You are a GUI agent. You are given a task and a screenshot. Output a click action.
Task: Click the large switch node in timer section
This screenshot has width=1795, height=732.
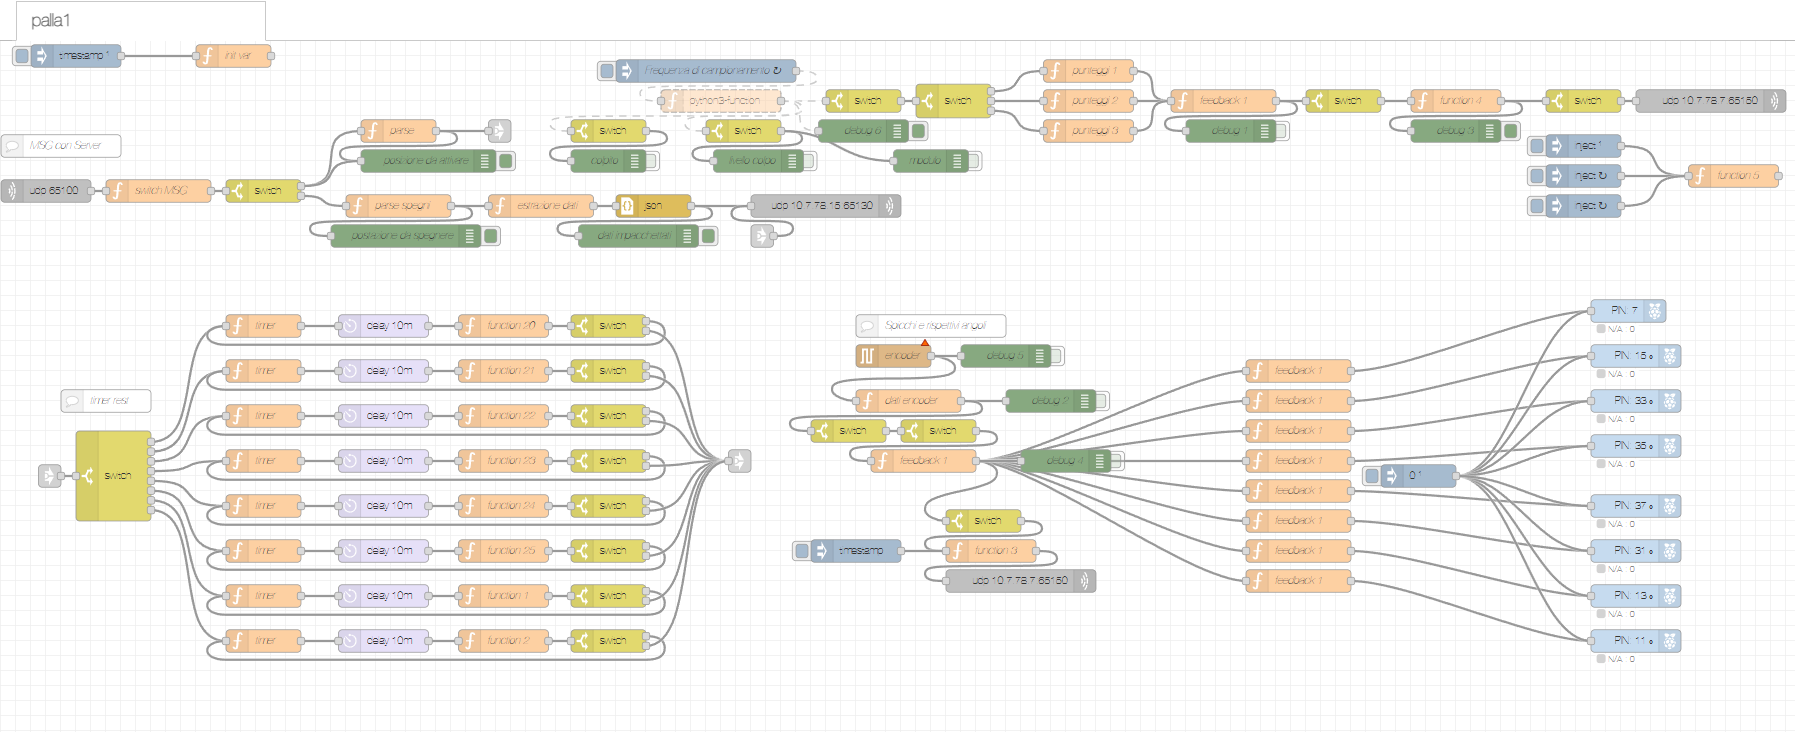coord(113,476)
